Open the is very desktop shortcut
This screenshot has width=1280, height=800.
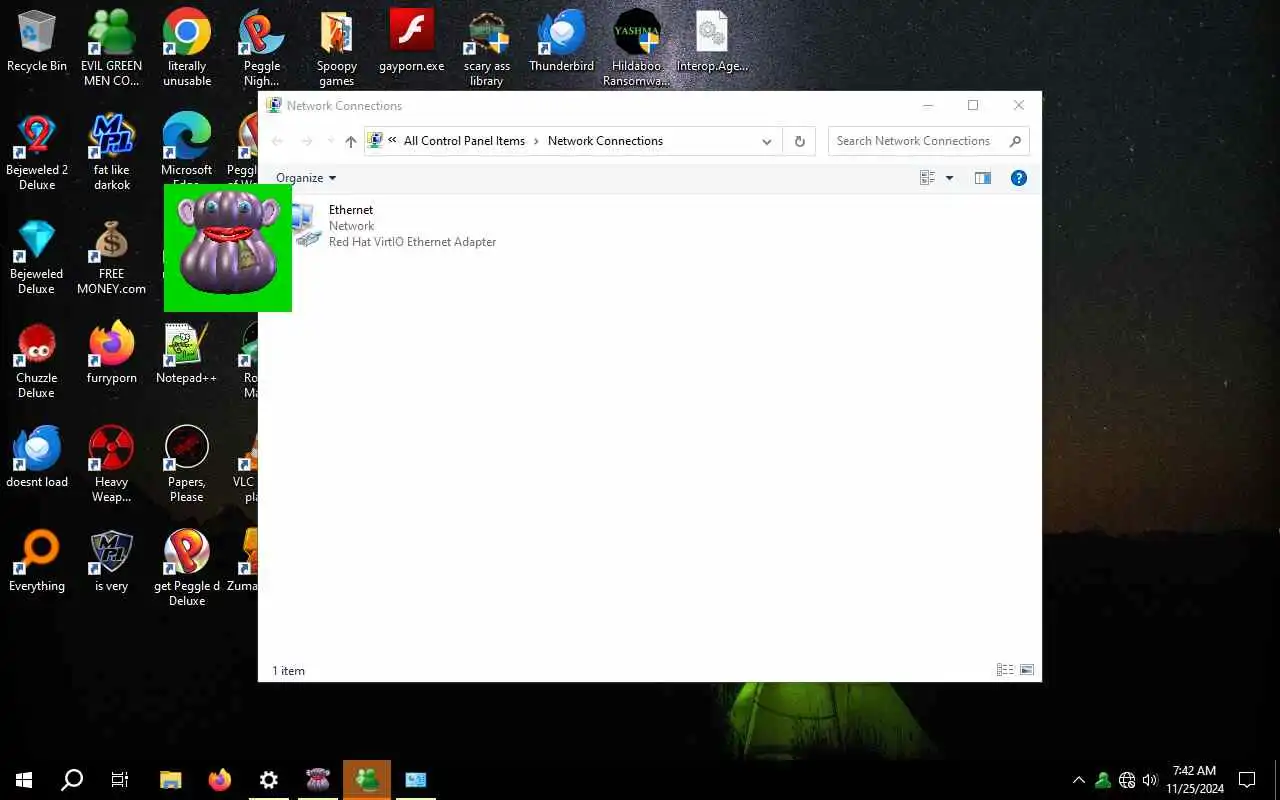tap(112, 562)
